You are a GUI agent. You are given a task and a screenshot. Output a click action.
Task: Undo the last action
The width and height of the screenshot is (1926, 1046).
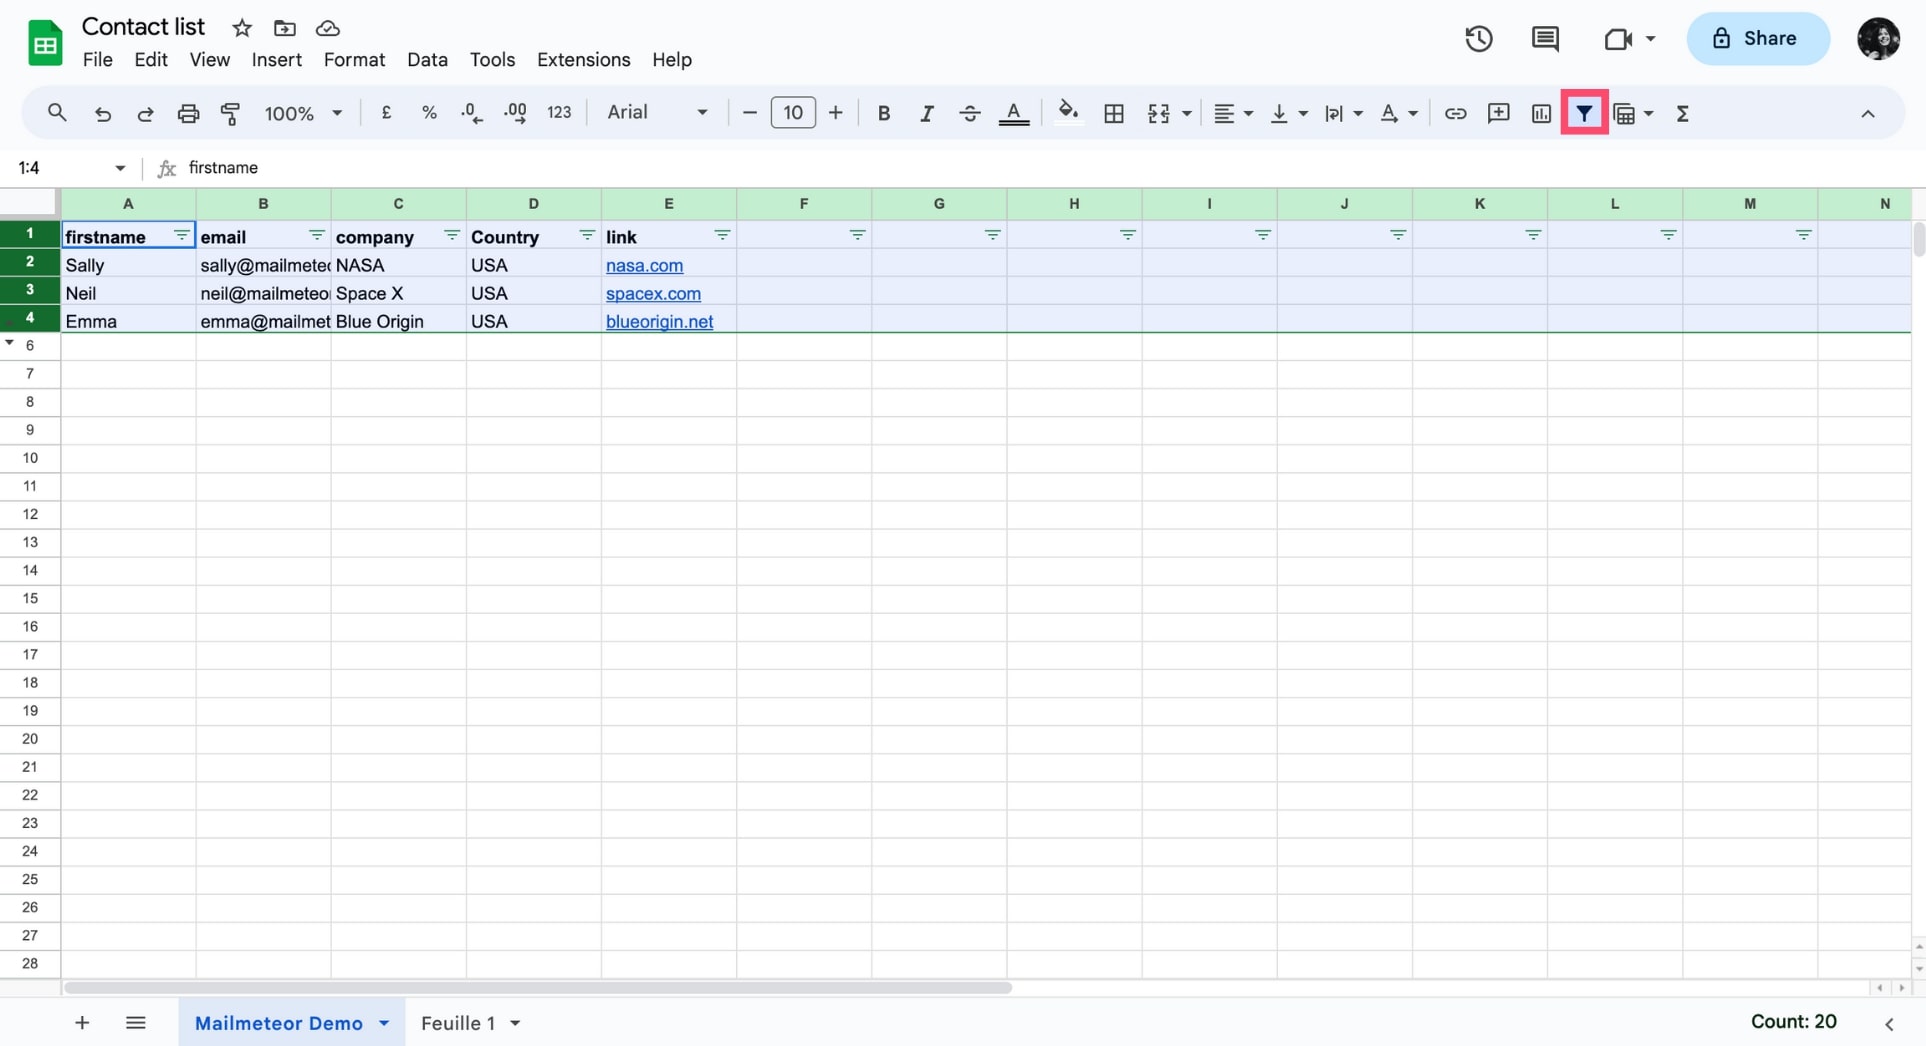click(x=102, y=113)
